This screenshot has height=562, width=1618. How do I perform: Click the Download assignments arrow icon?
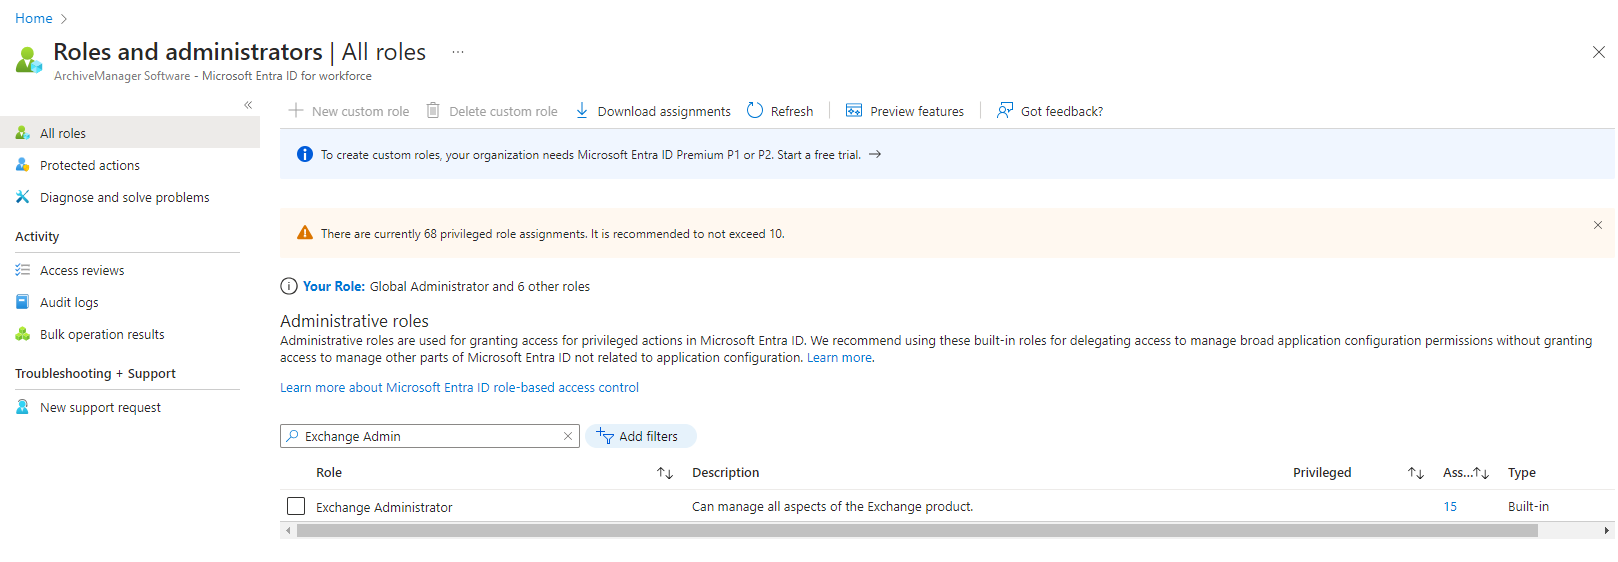(582, 111)
